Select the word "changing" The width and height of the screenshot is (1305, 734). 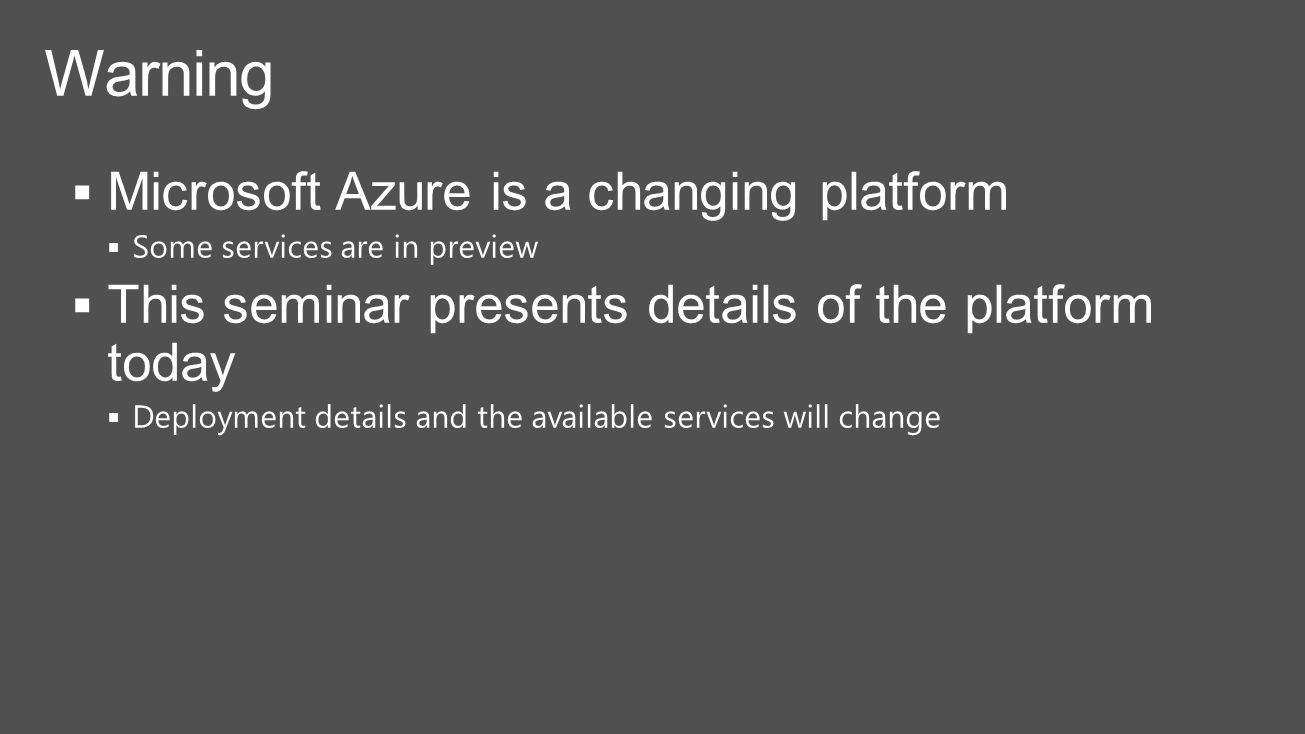pyautogui.click(x=692, y=194)
